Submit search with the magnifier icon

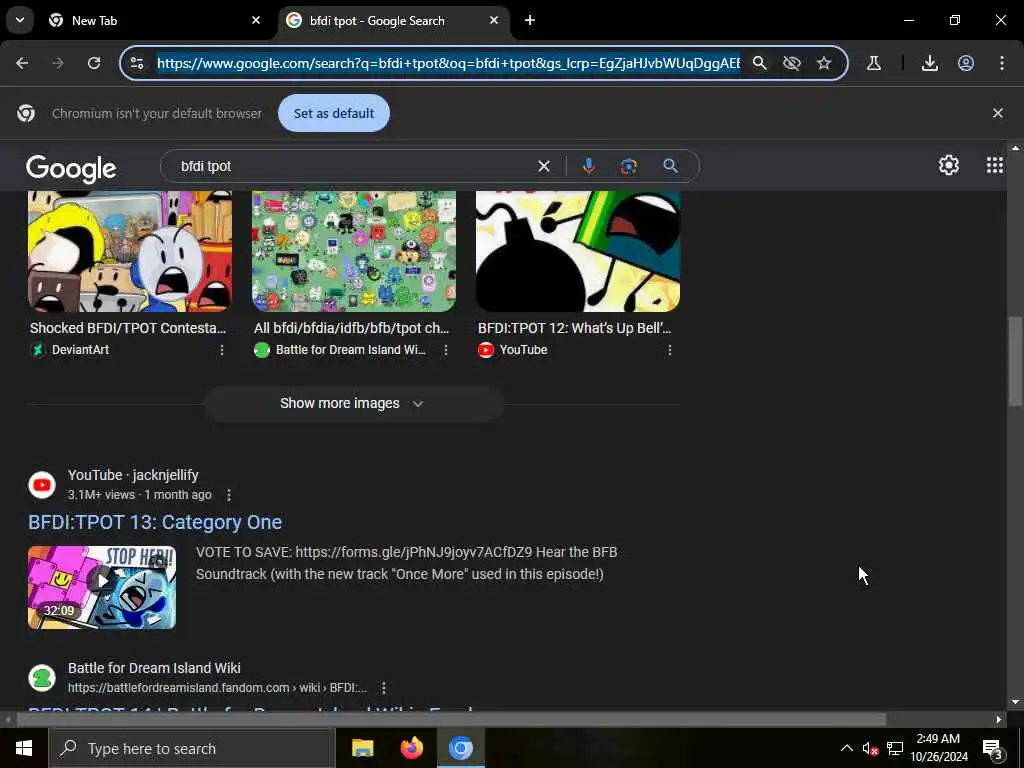coord(670,166)
